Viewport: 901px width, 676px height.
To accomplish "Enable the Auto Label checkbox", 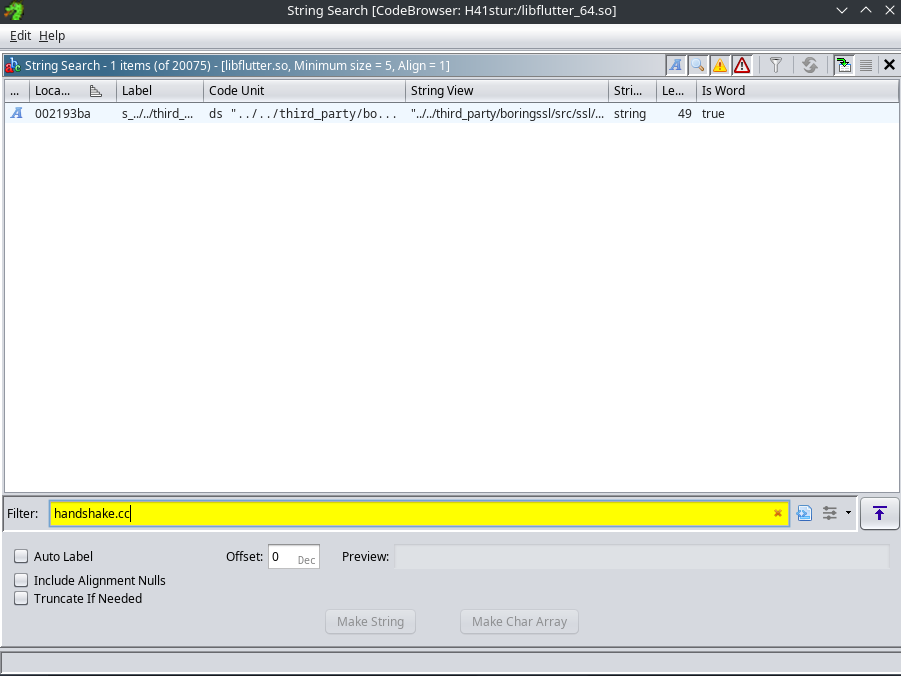I will coord(21,557).
